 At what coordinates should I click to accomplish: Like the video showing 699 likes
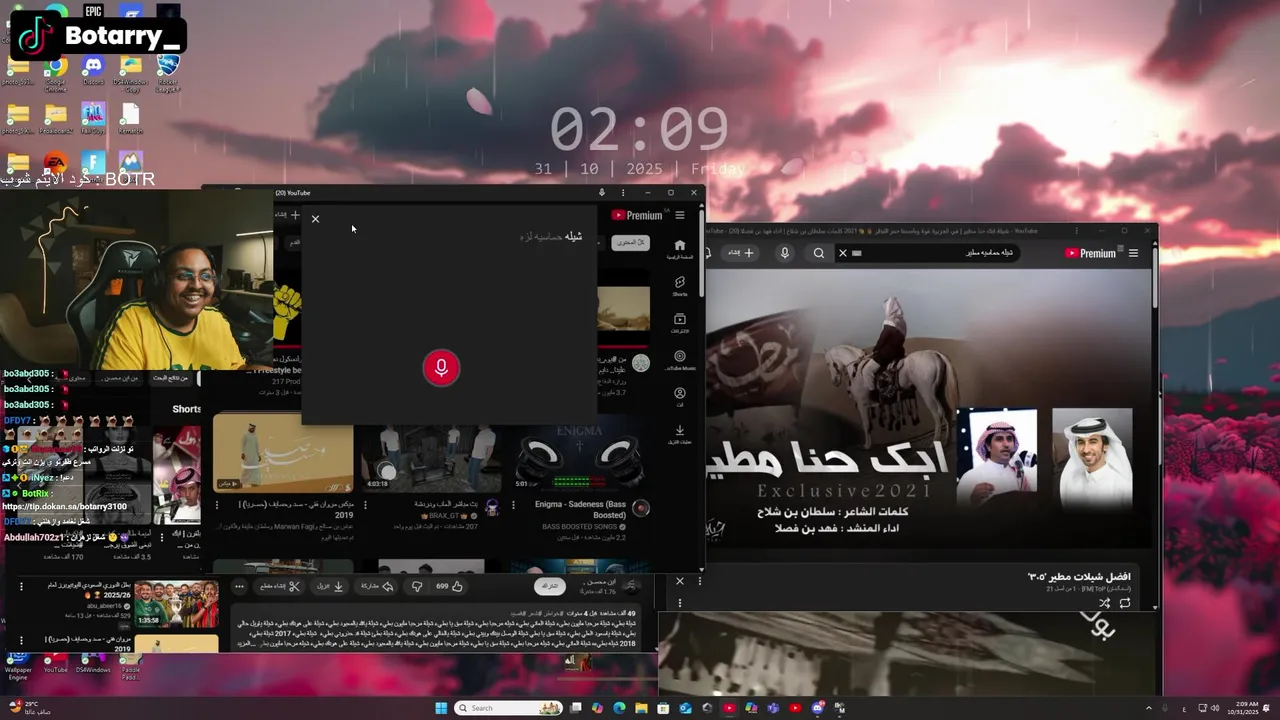(449, 586)
